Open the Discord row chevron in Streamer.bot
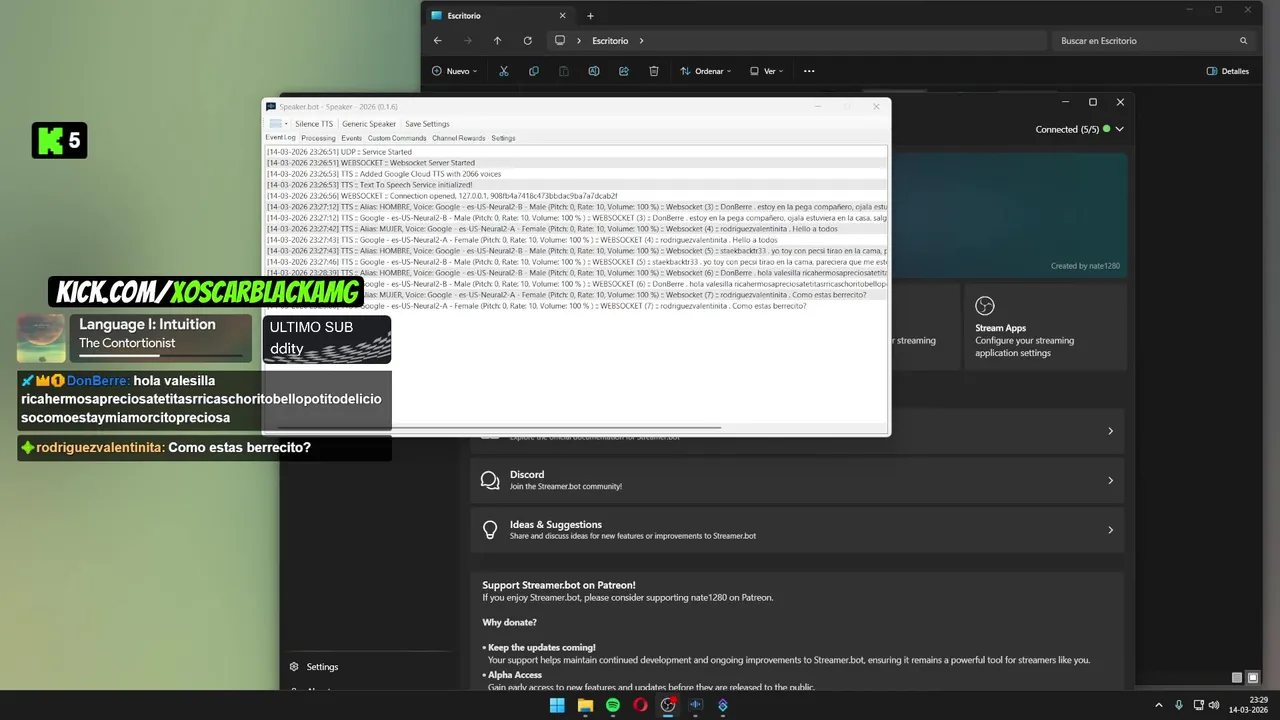This screenshot has width=1280, height=720. (x=1110, y=480)
